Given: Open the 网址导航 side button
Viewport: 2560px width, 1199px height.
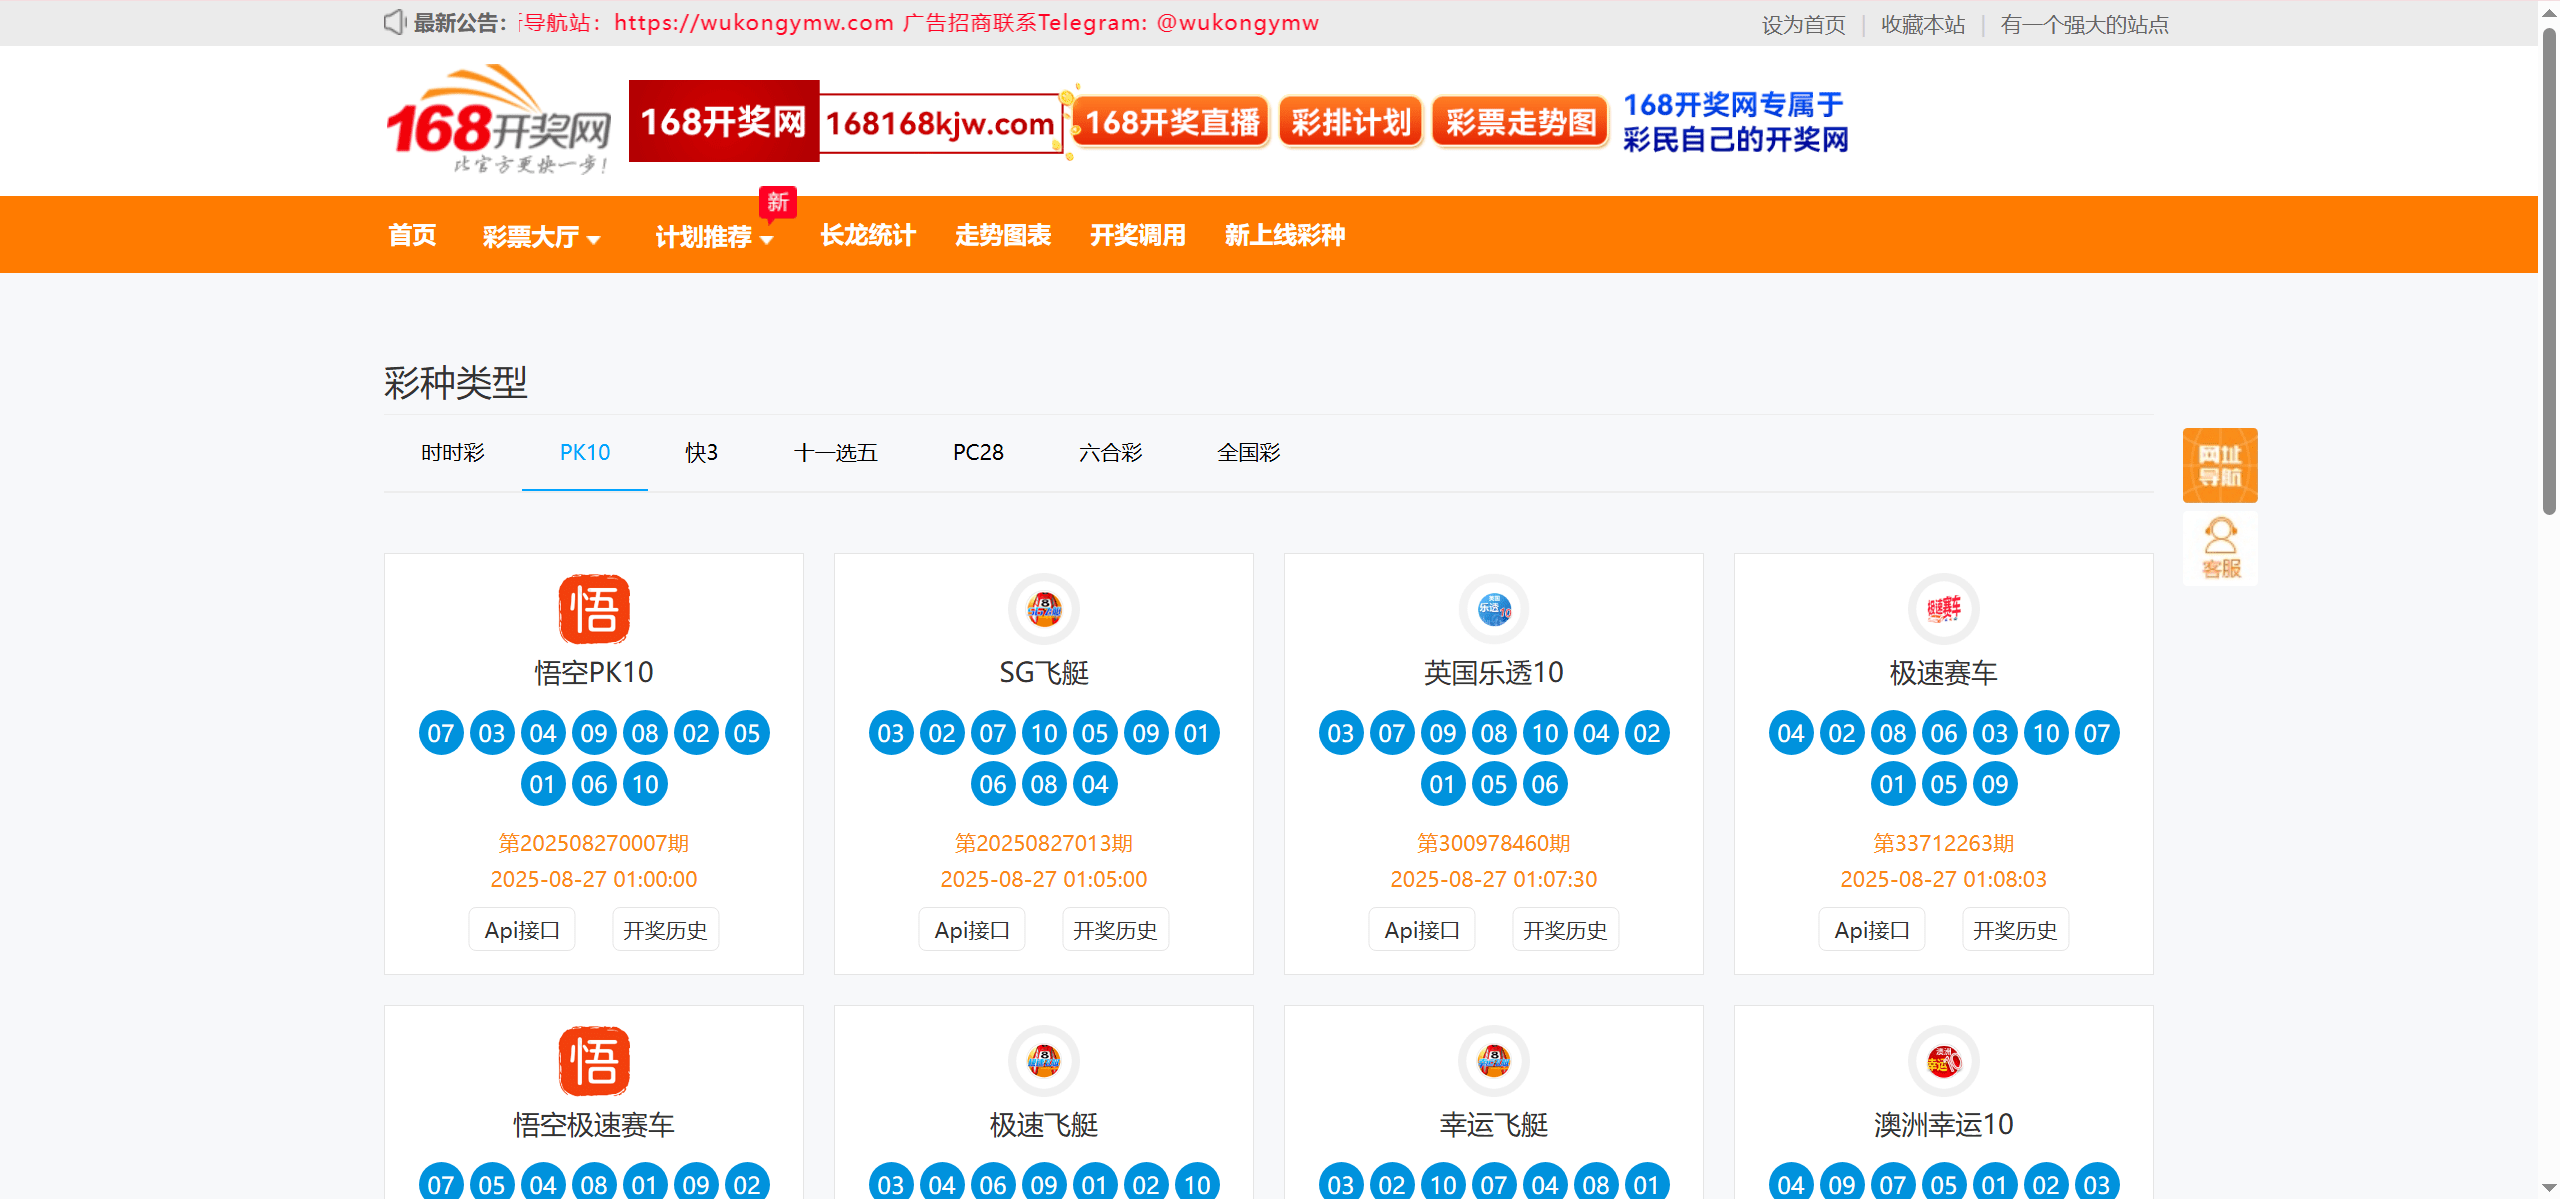Looking at the screenshot, I should pyautogui.click(x=2219, y=466).
